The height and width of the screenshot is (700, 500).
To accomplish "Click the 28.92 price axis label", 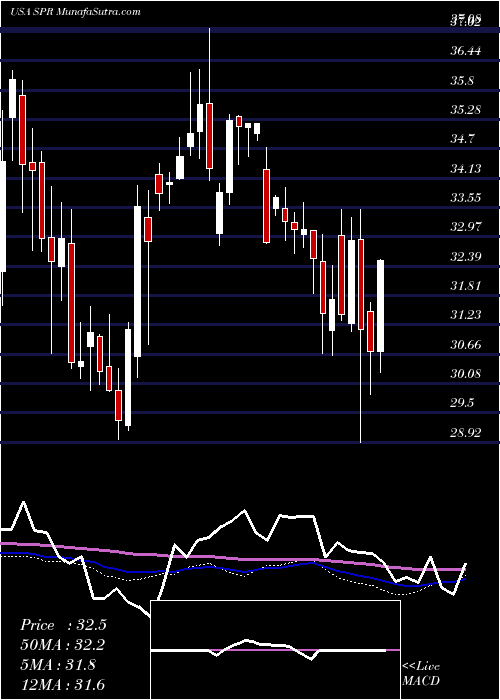I will 465,433.
